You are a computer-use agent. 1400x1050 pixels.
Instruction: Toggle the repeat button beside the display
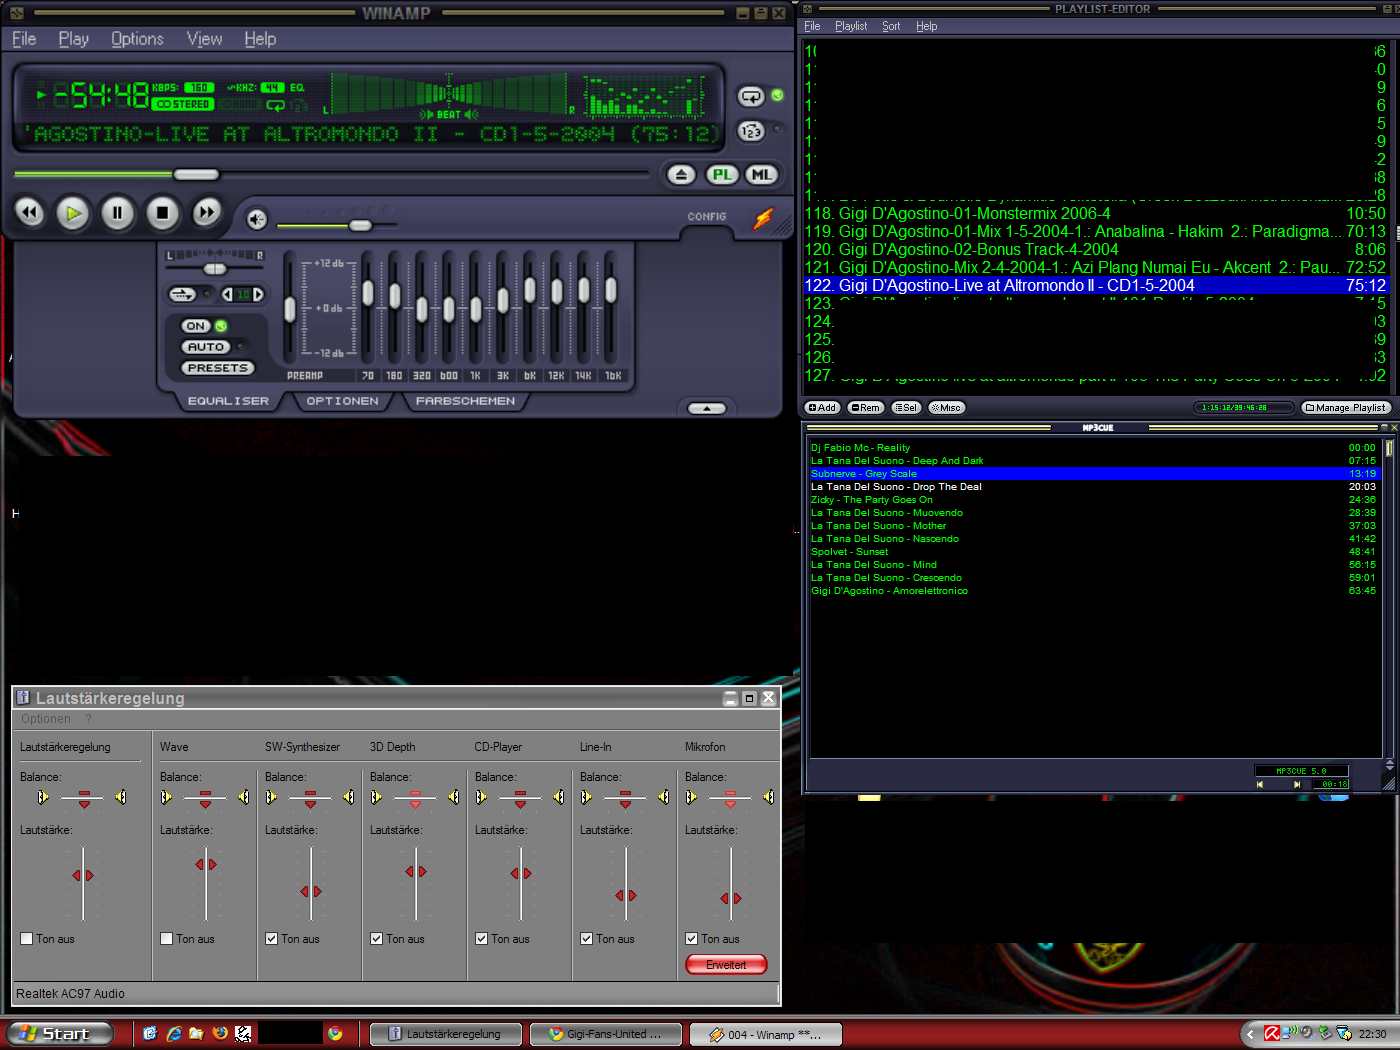point(751,97)
